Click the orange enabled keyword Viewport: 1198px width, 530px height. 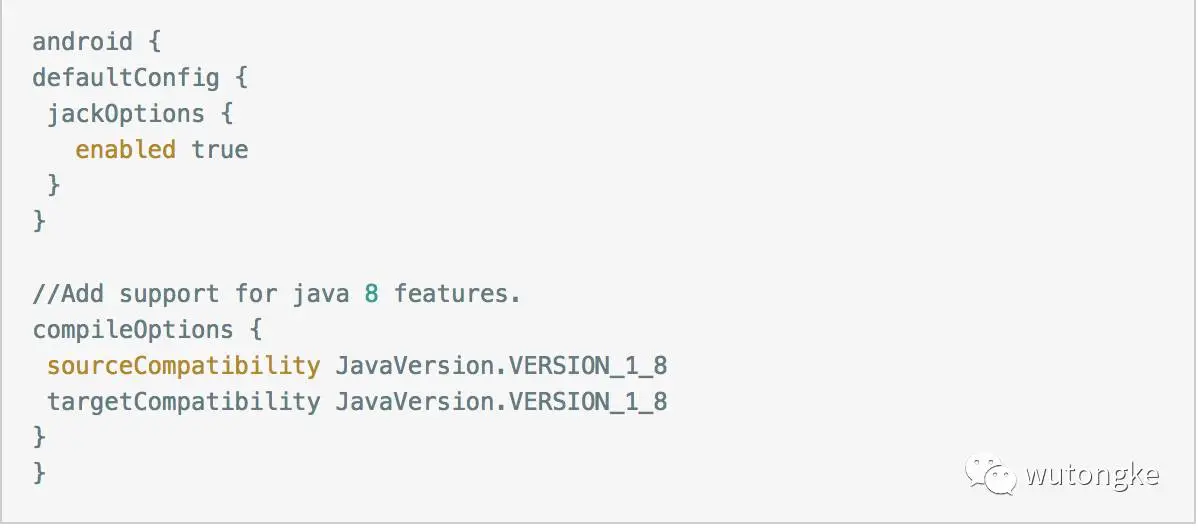(x=125, y=150)
